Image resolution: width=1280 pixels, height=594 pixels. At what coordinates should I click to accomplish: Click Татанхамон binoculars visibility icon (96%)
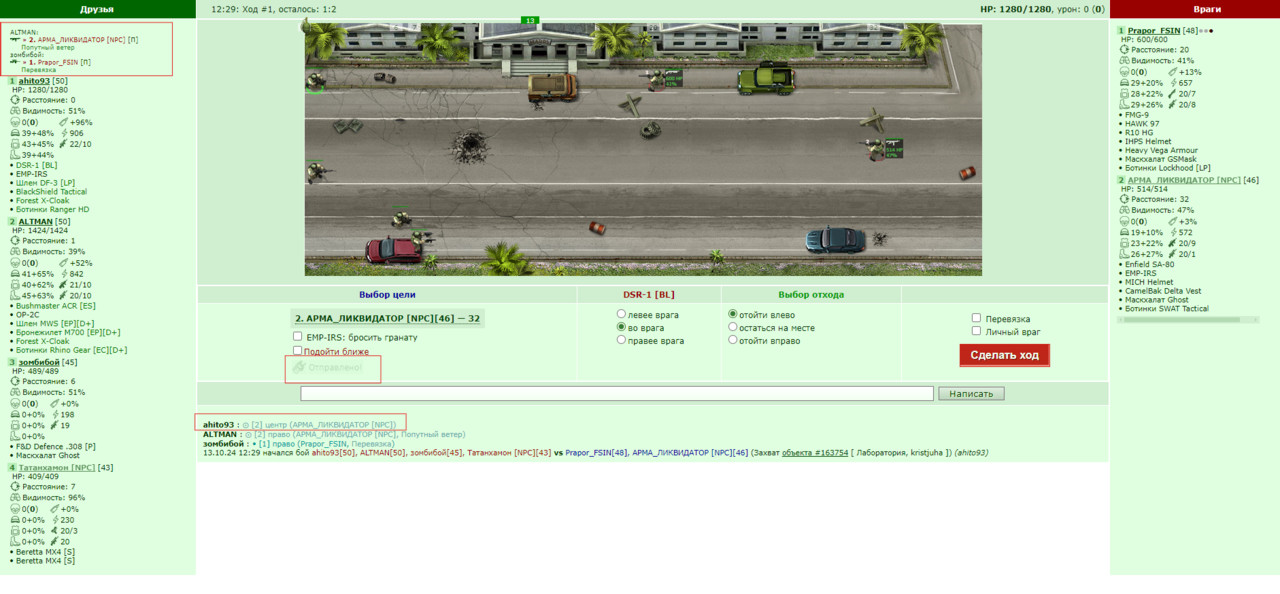(14, 497)
